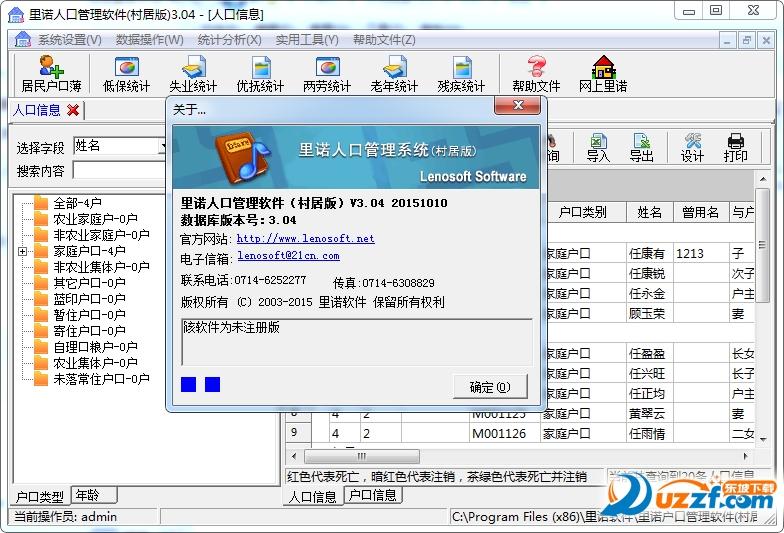Click the table's vertical scrollbar down arrow
The width and height of the screenshot is (784, 533).
click(763, 440)
